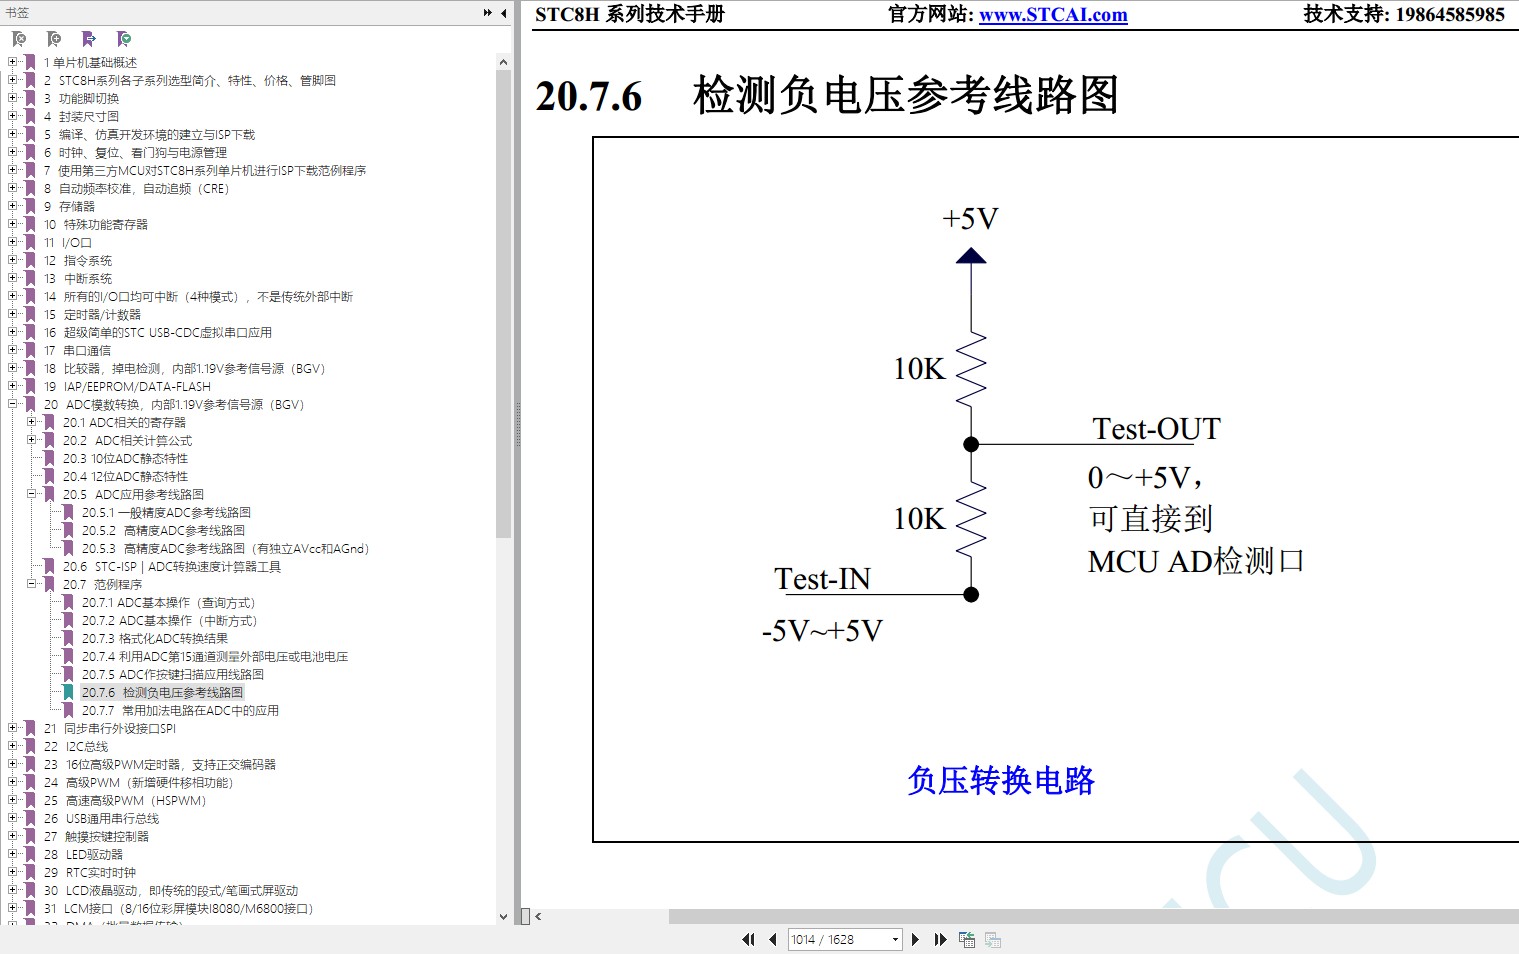Image resolution: width=1519 pixels, height=954 pixels.
Task: Open bookmark 31 LCM接口
Action: [178, 908]
